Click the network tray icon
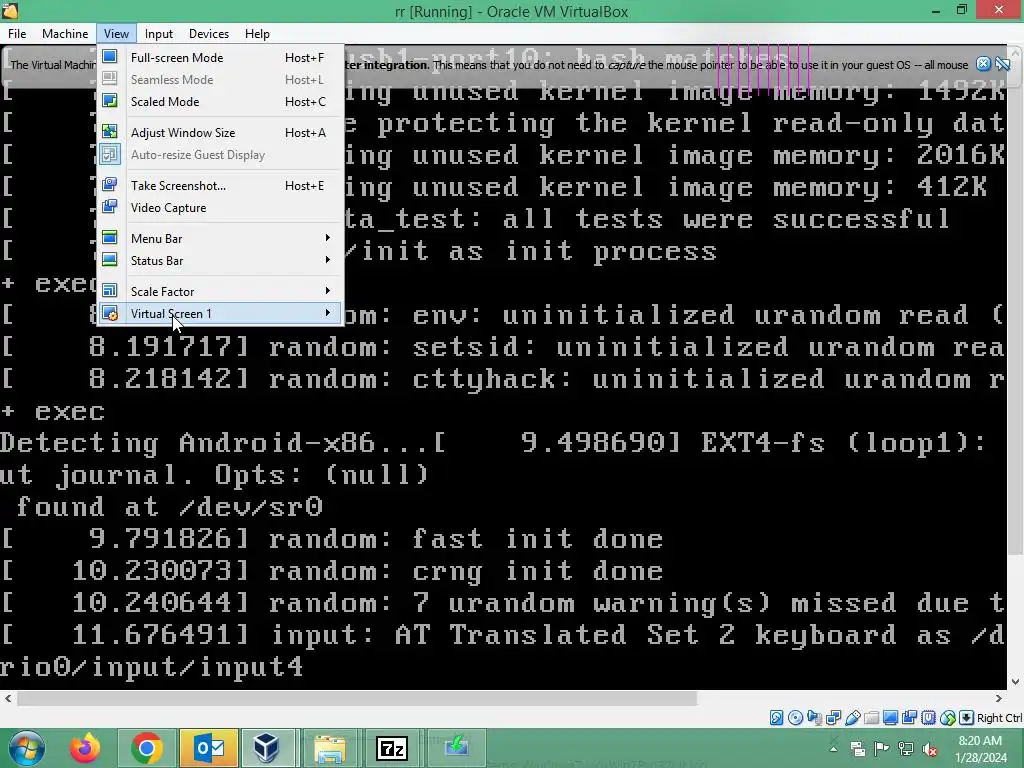This screenshot has height=768, width=1024. 906,748
